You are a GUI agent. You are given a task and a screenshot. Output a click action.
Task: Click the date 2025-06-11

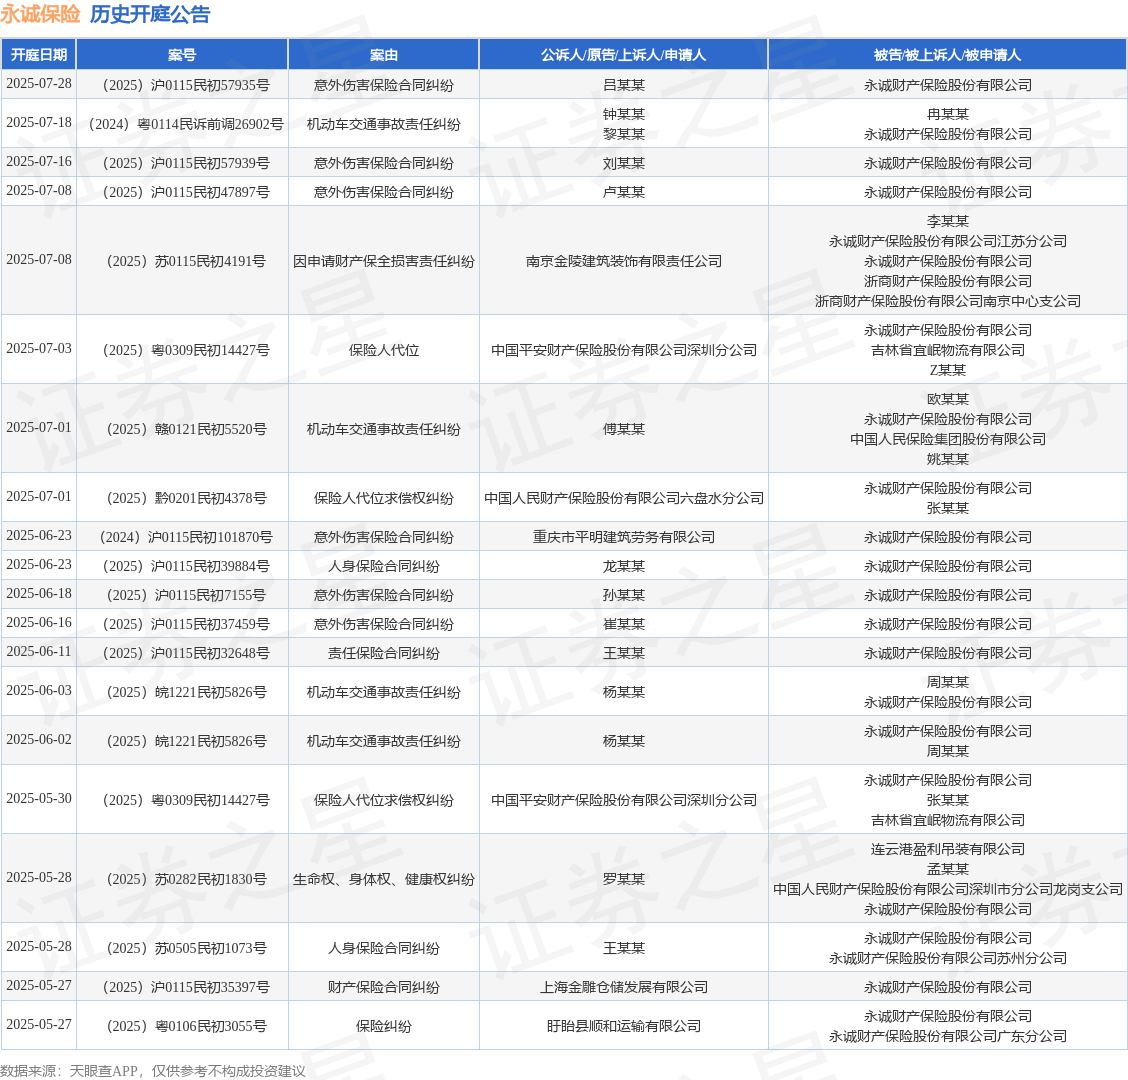pyautogui.click(x=39, y=650)
